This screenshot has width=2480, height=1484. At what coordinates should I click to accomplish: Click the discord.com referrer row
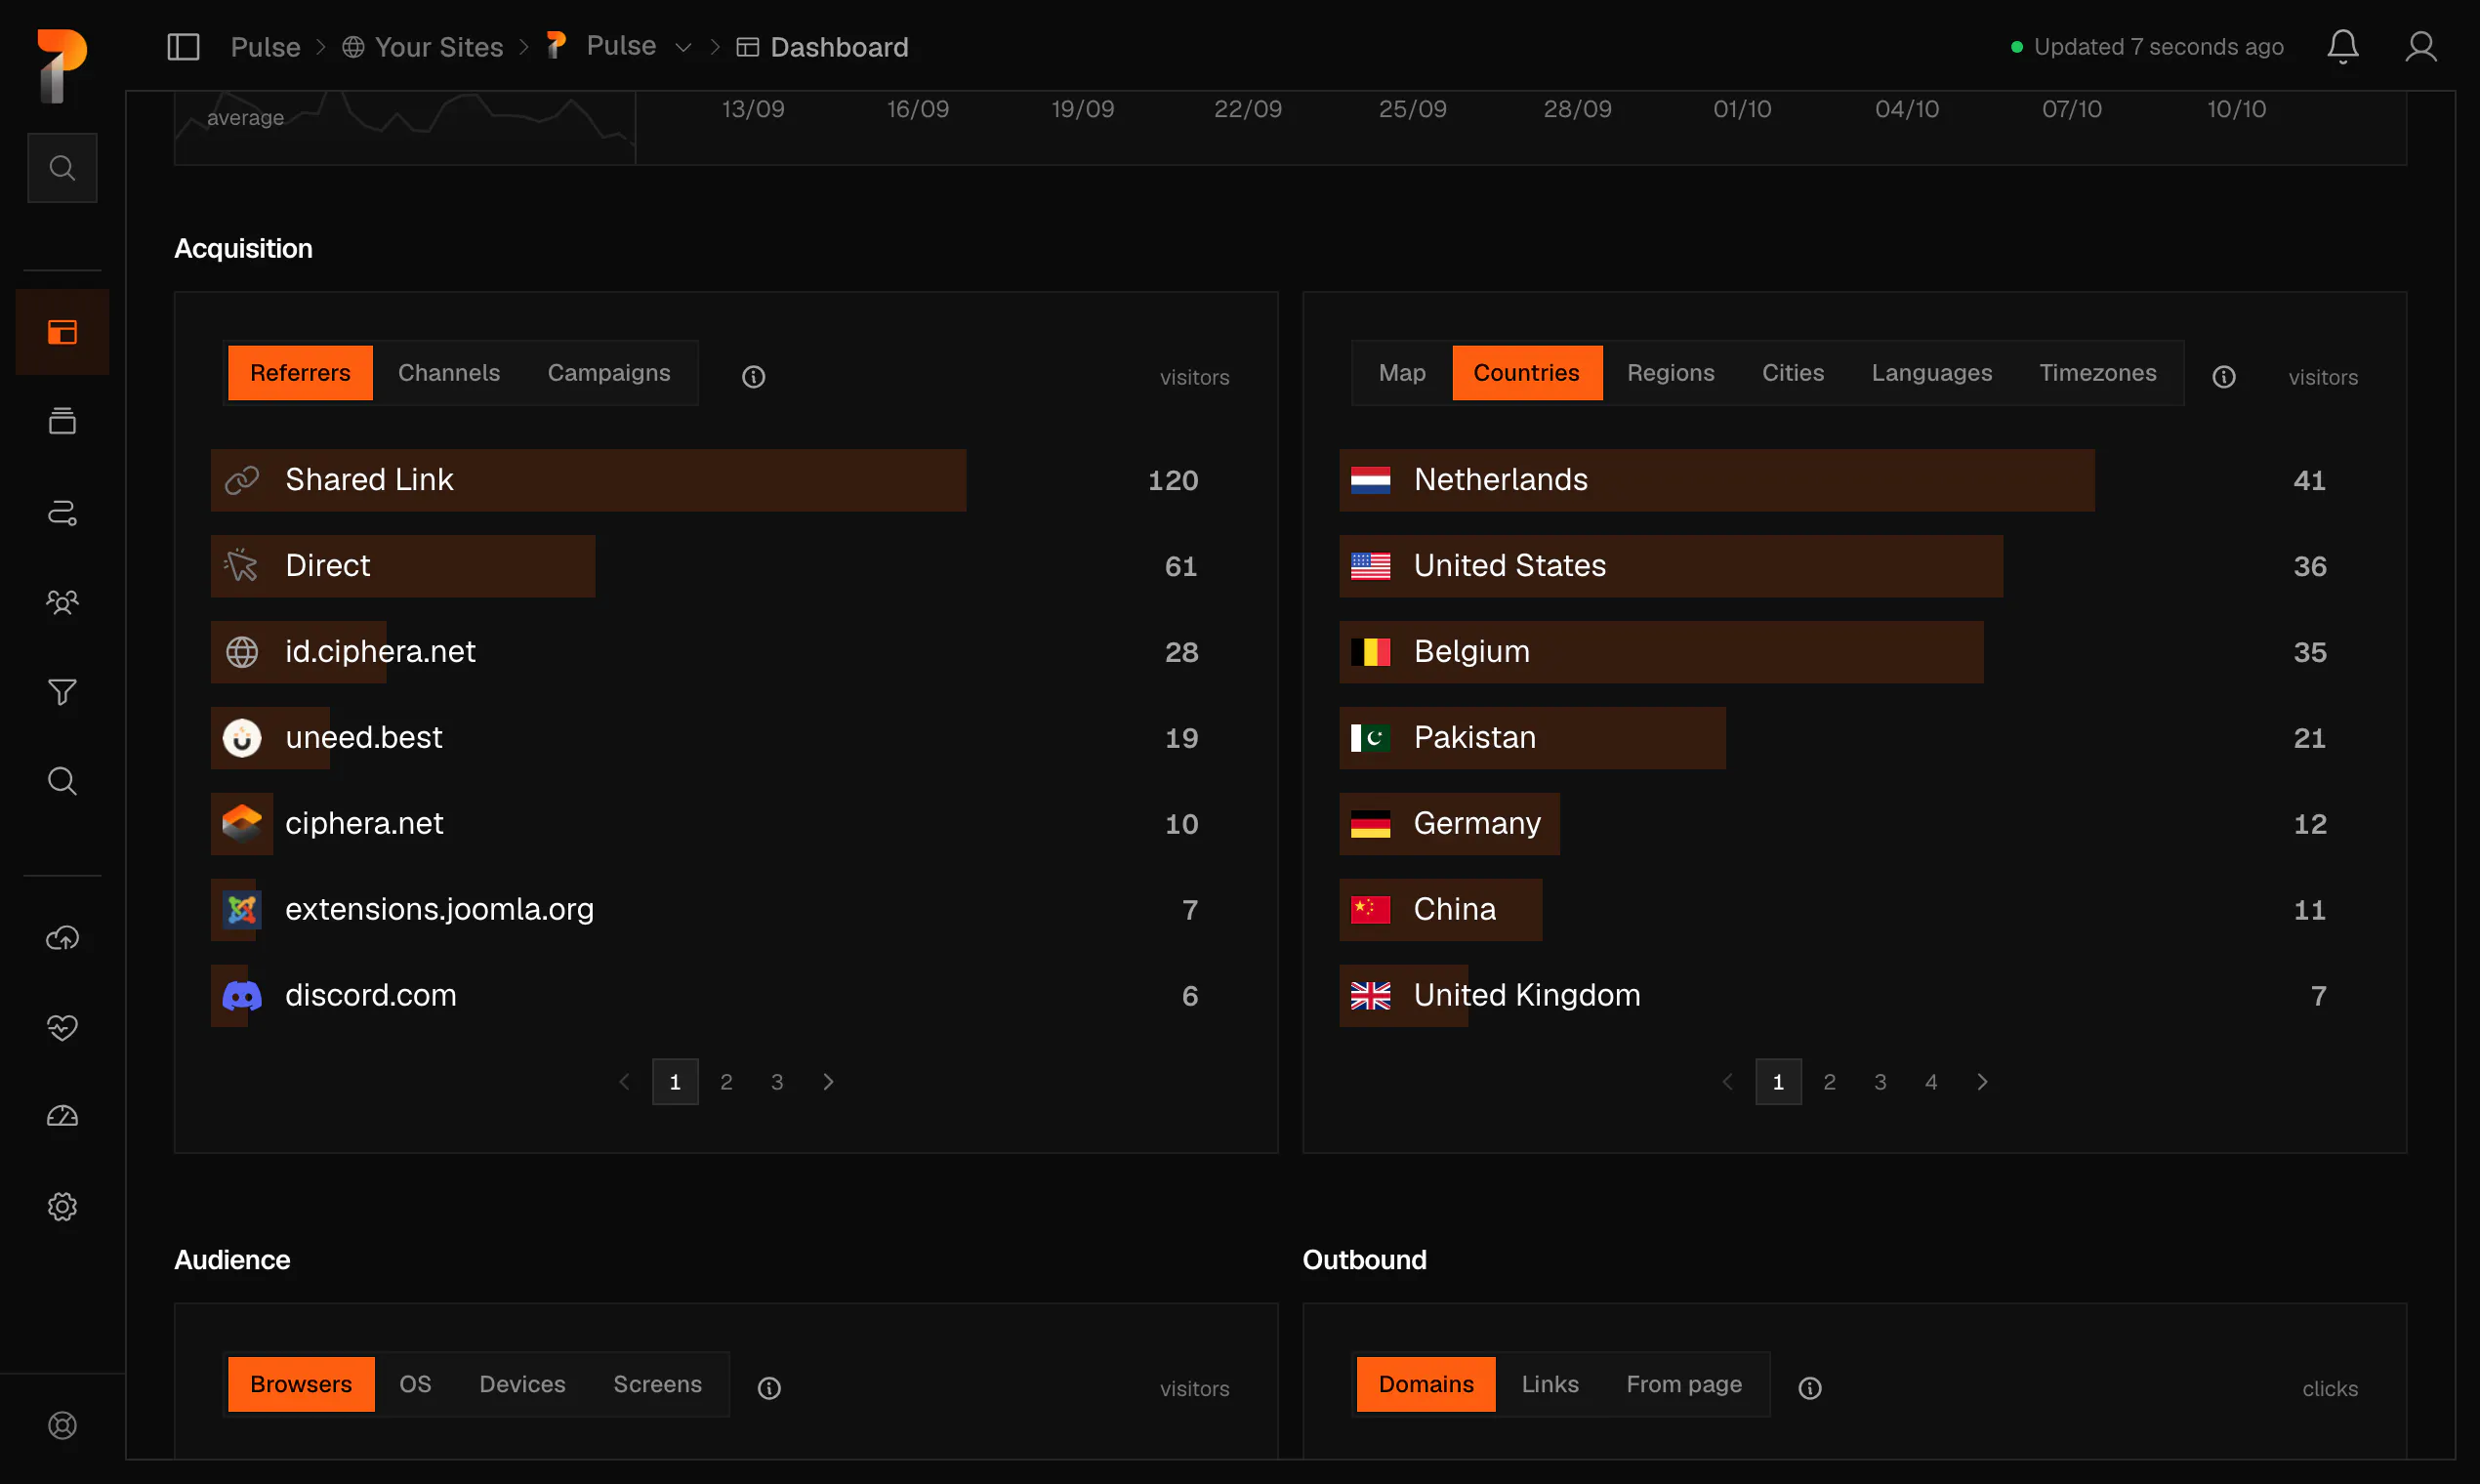[726, 996]
